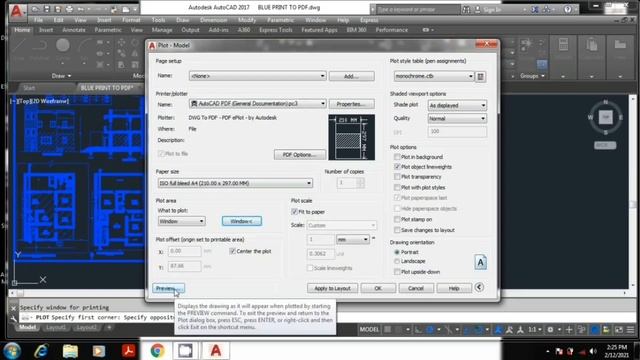Image resolution: width=640 pixels, height=360 pixels.
Task: Switch to the Home ribbon tab
Action: coord(22,30)
